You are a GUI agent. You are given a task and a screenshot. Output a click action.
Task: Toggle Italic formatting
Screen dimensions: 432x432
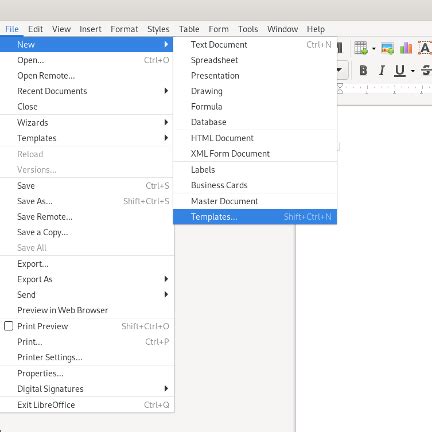[x=382, y=70]
